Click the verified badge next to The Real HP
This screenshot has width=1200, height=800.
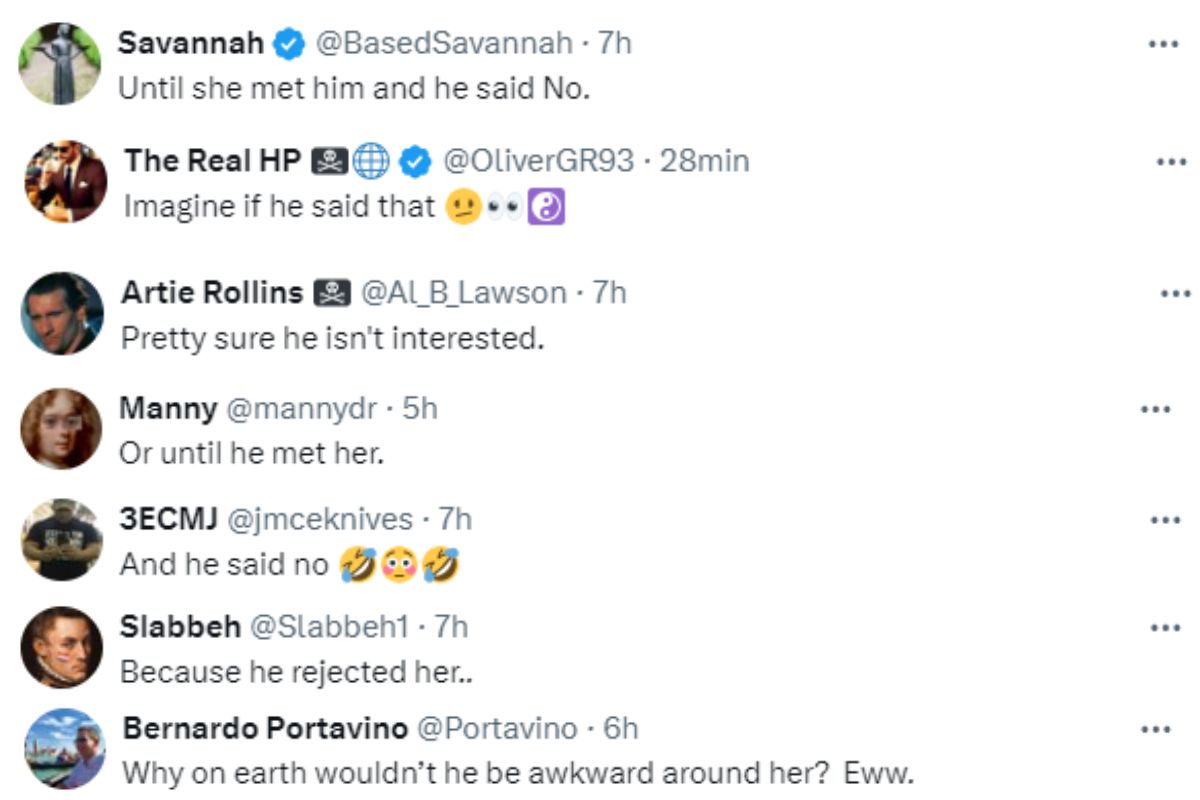(416, 161)
